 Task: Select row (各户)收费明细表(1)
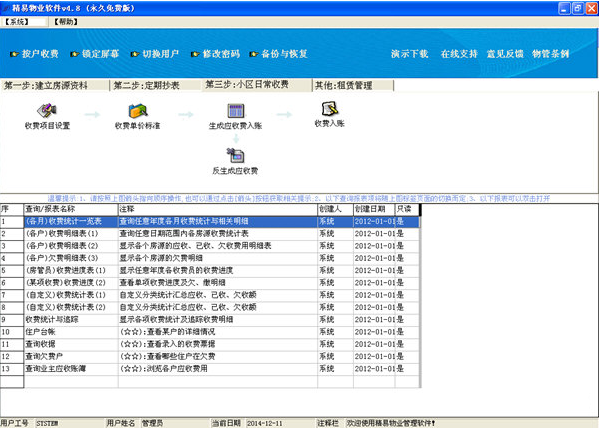pos(210,233)
